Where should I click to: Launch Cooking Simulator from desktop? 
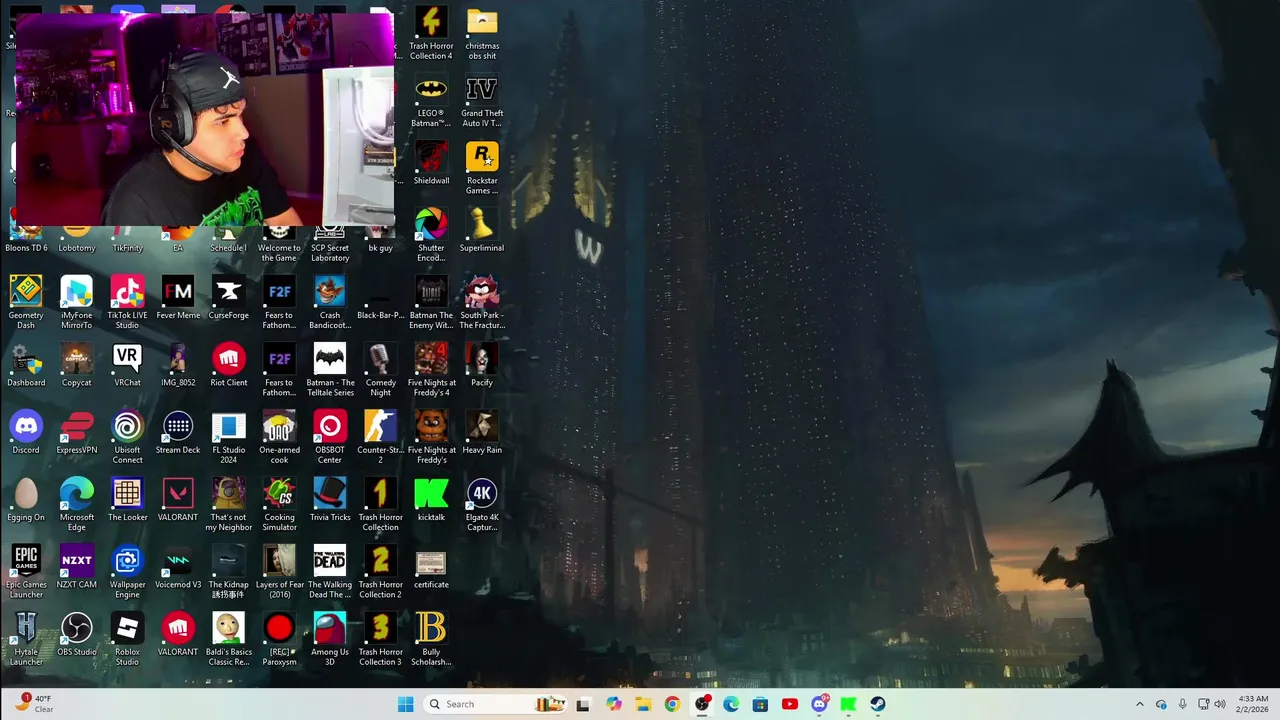coord(279,504)
